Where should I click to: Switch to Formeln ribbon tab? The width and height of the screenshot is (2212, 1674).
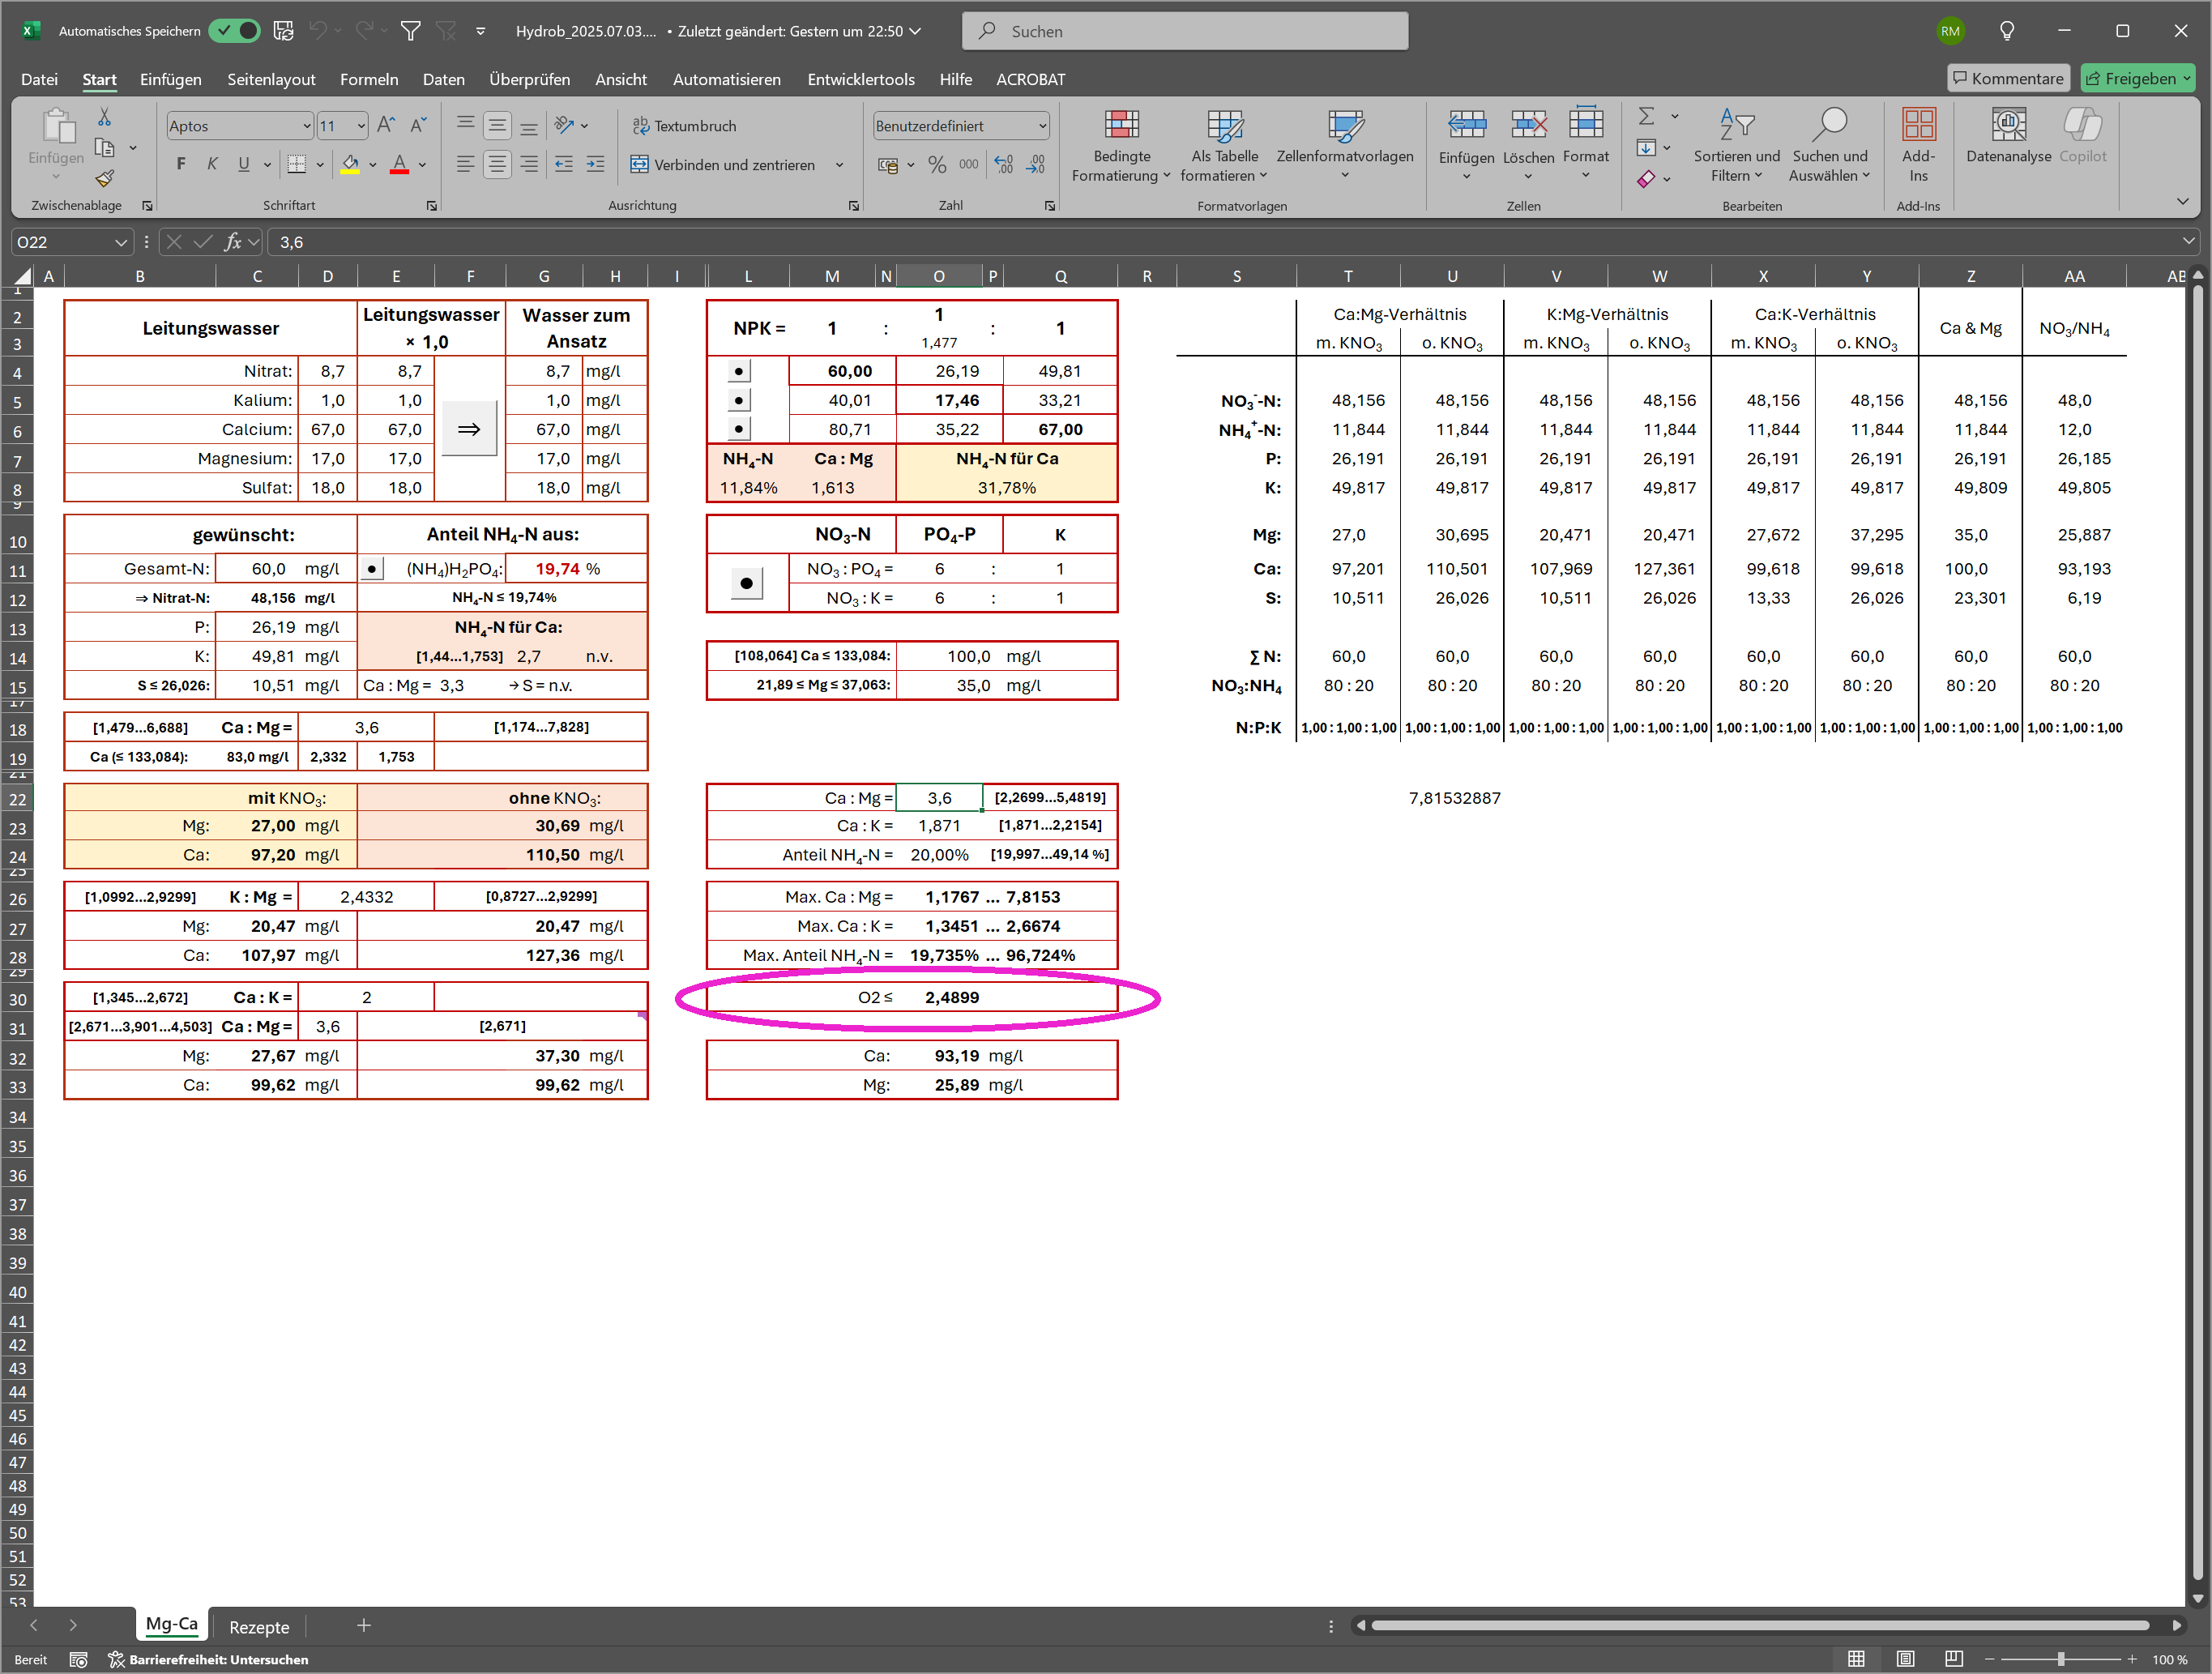pyautogui.click(x=369, y=79)
